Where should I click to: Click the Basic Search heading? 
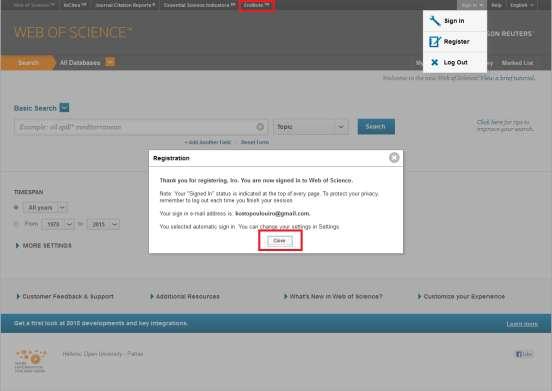coord(35,108)
